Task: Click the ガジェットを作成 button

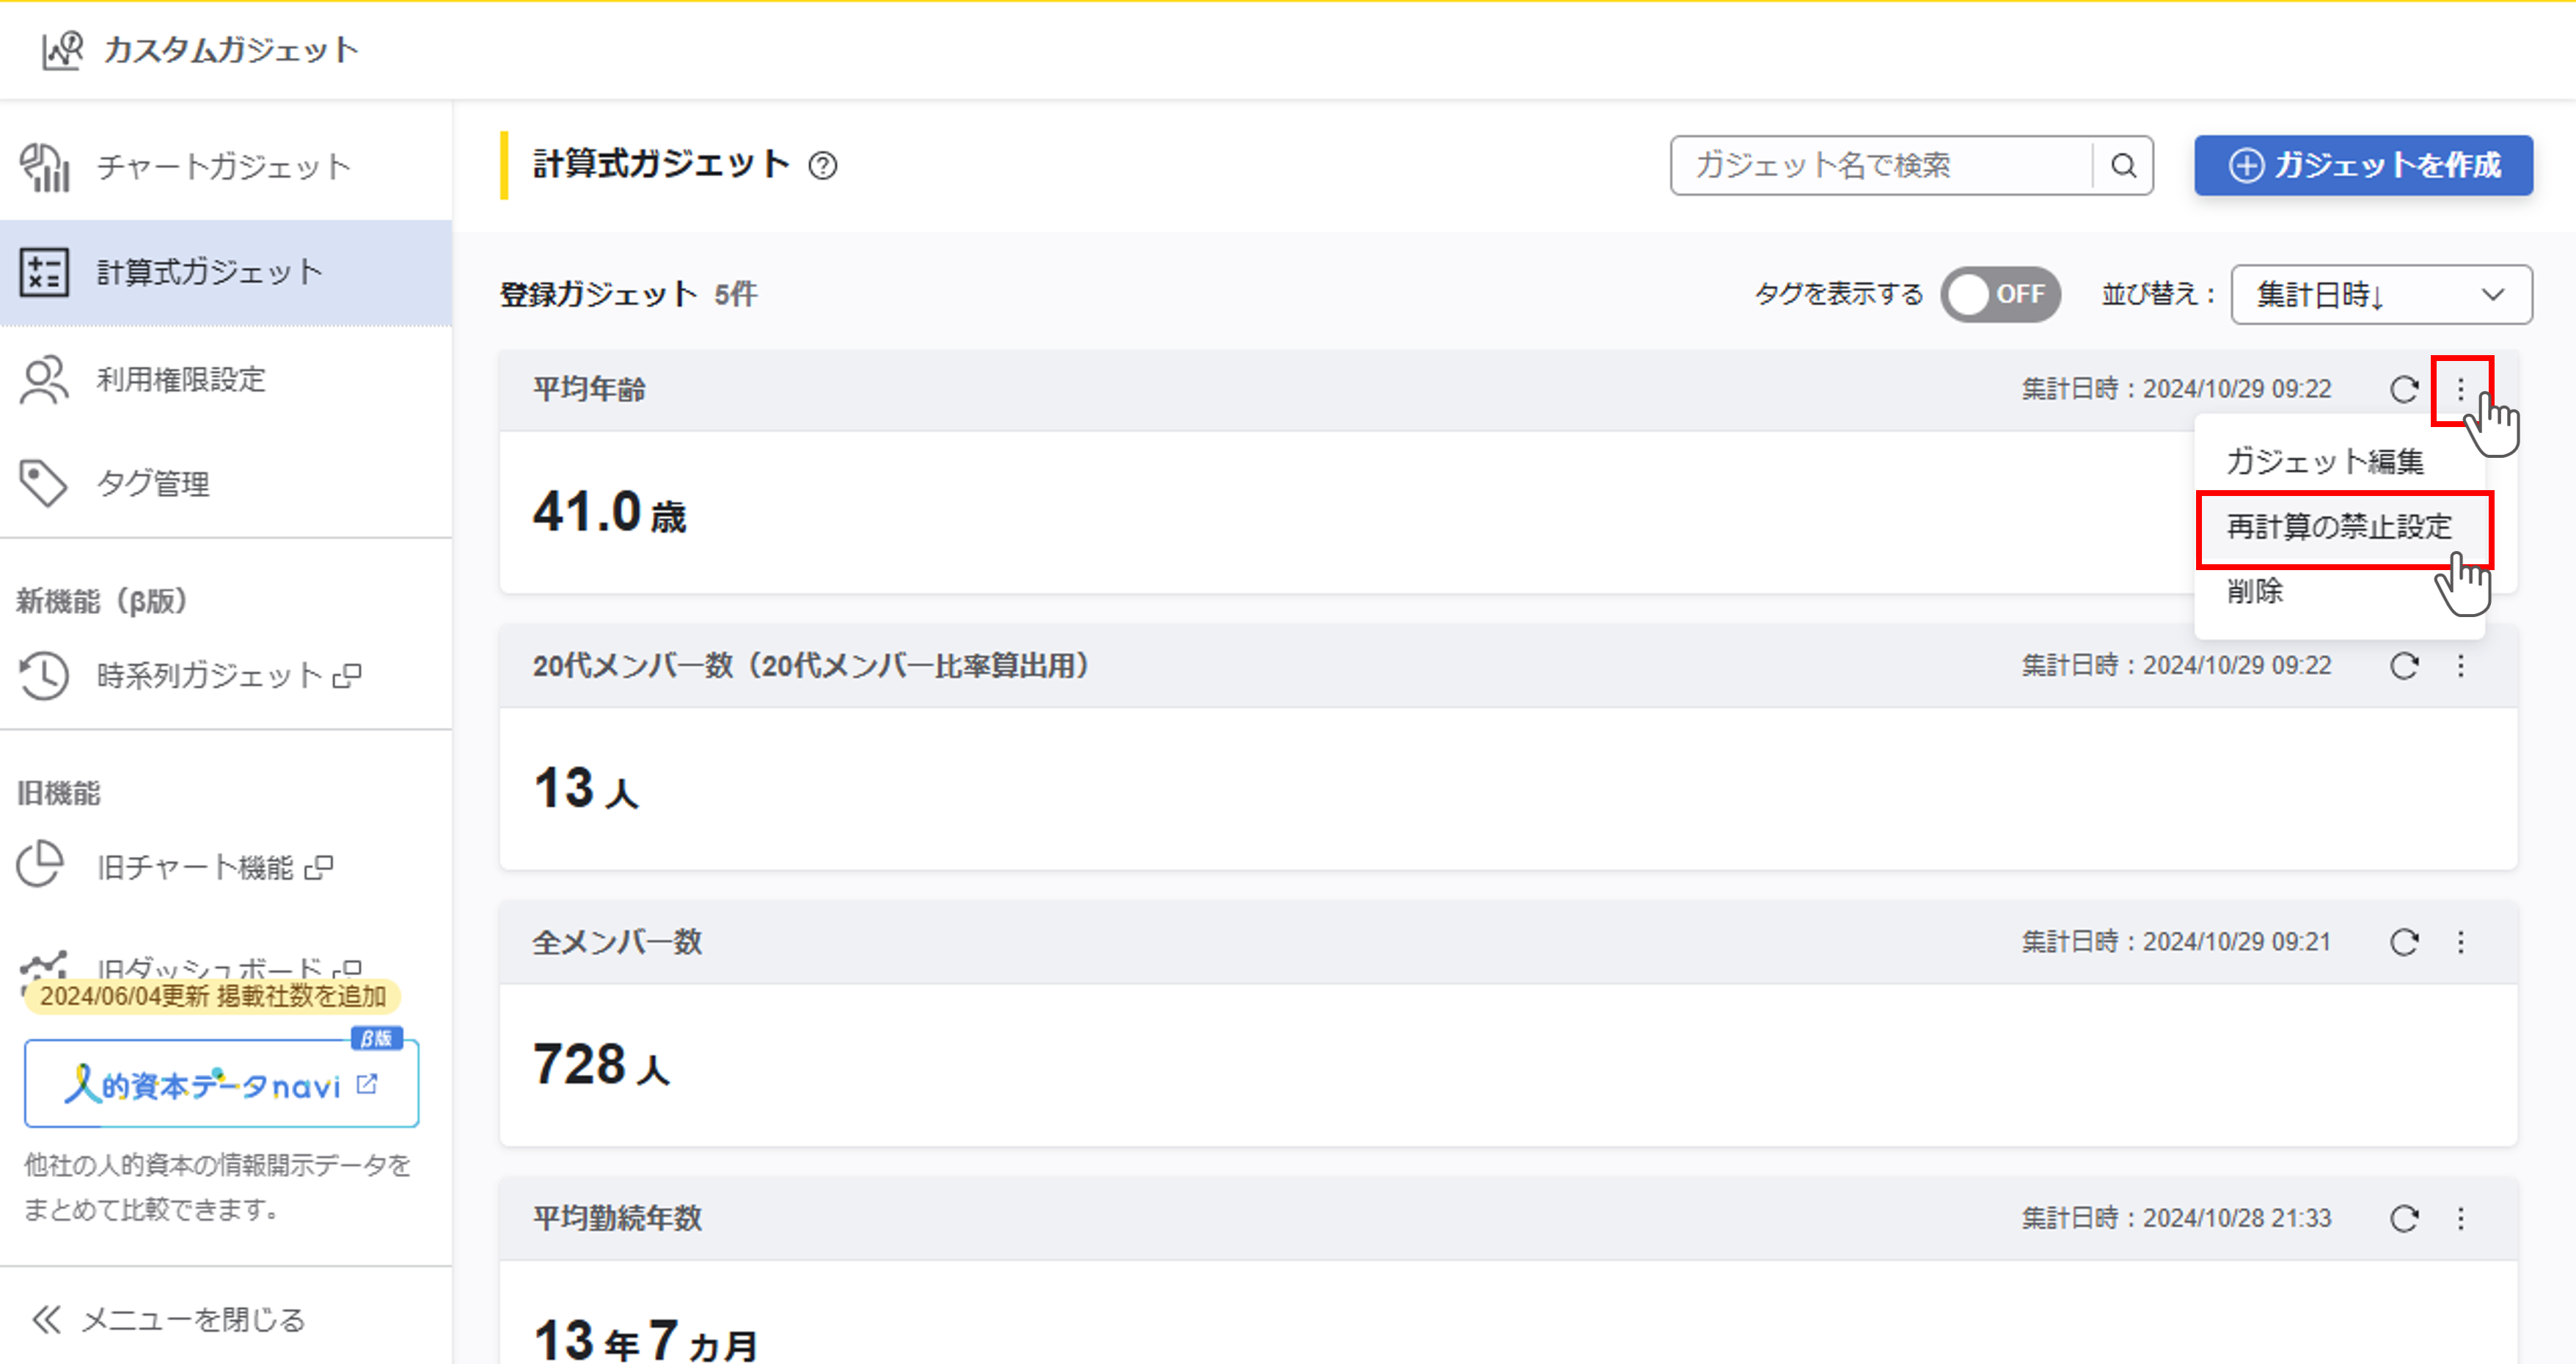Action: click(2363, 165)
